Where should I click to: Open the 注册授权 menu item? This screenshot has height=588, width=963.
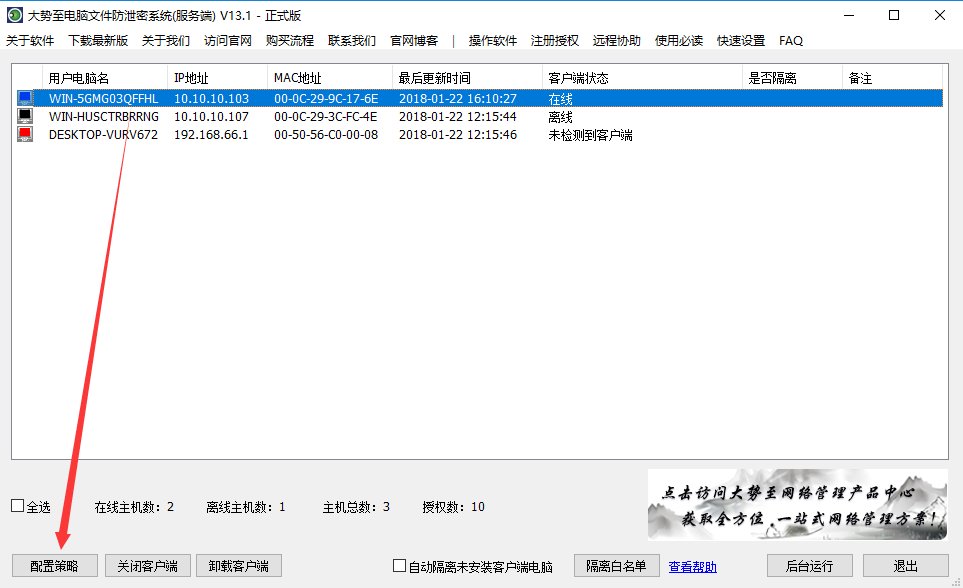tap(554, 41)
